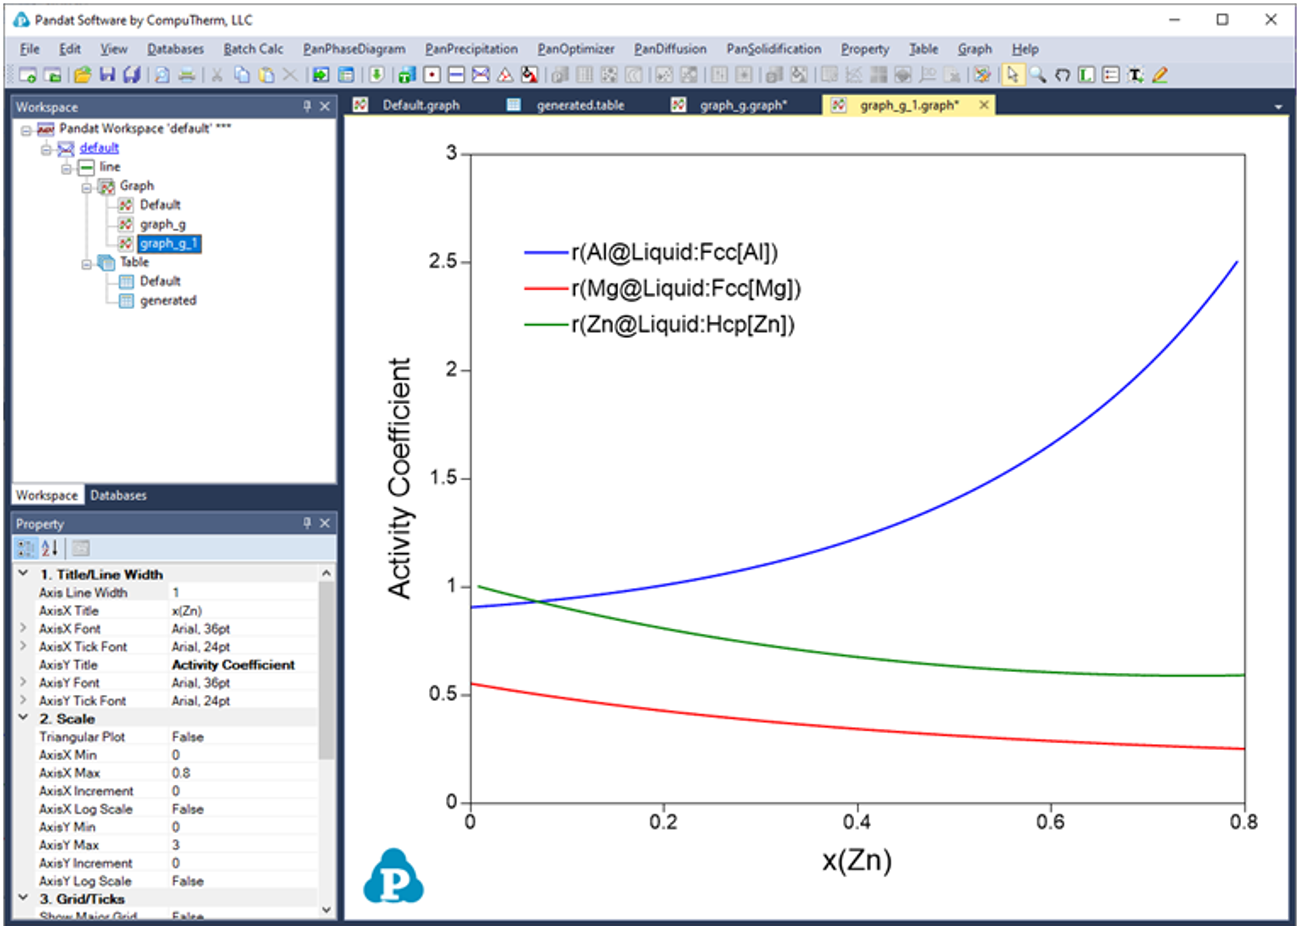Screen dimensions: 1300x926
Task: Click the blue Al legend line sample
Action: pyautogui.click(x=546, y=253)
